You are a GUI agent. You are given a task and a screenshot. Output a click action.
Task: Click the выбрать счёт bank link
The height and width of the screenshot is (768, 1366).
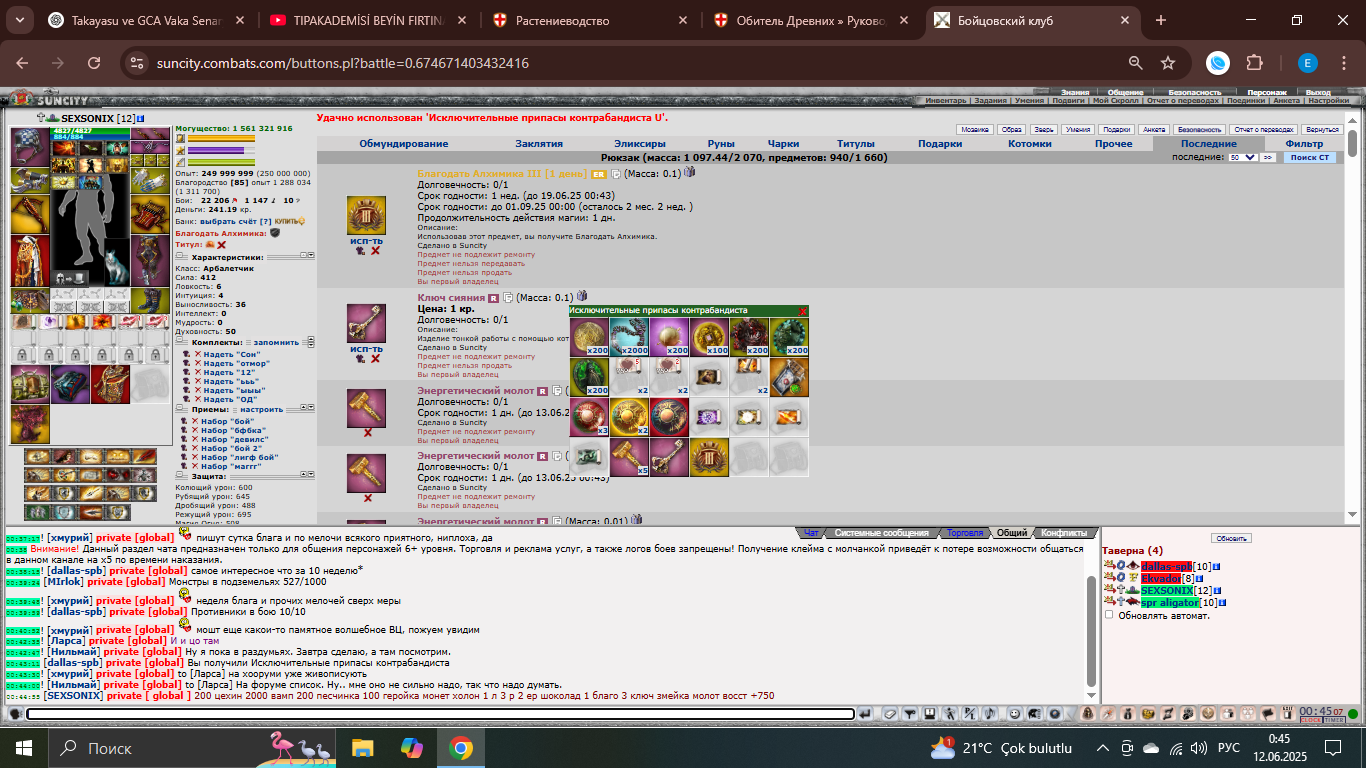[230, 221]
